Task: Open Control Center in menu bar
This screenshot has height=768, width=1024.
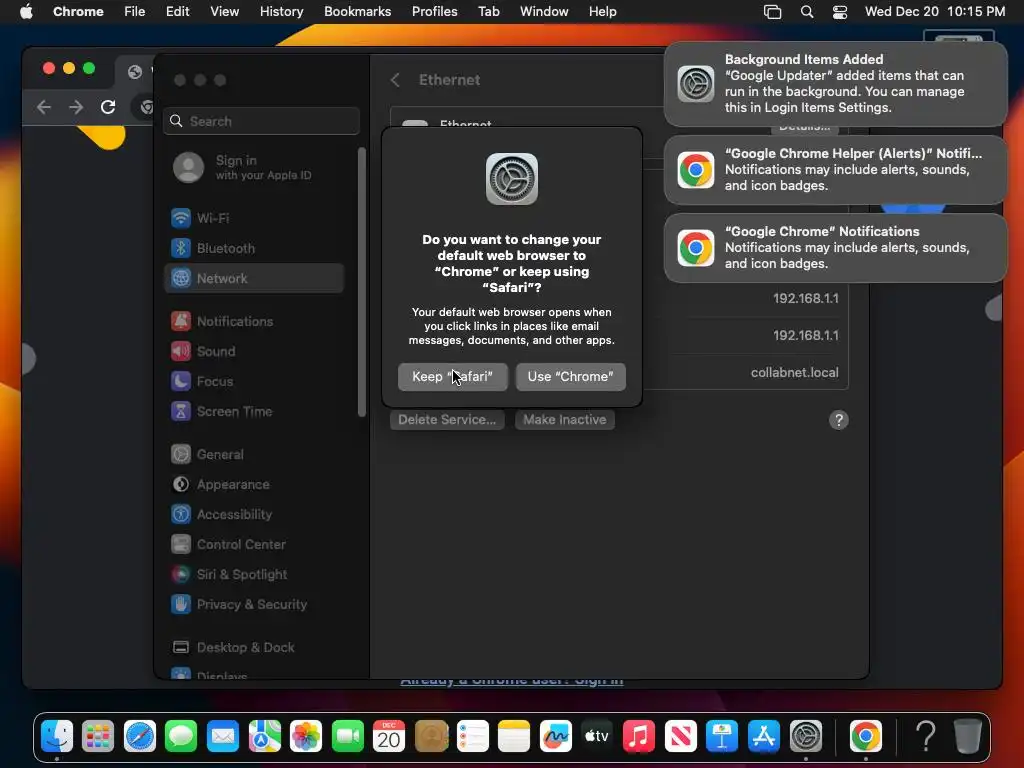Action: click(x=840, y=12)
